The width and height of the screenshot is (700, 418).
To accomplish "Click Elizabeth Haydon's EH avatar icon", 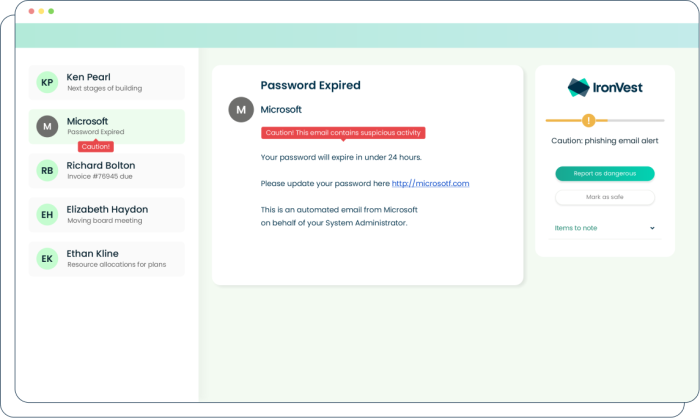I will coord(47,214).
